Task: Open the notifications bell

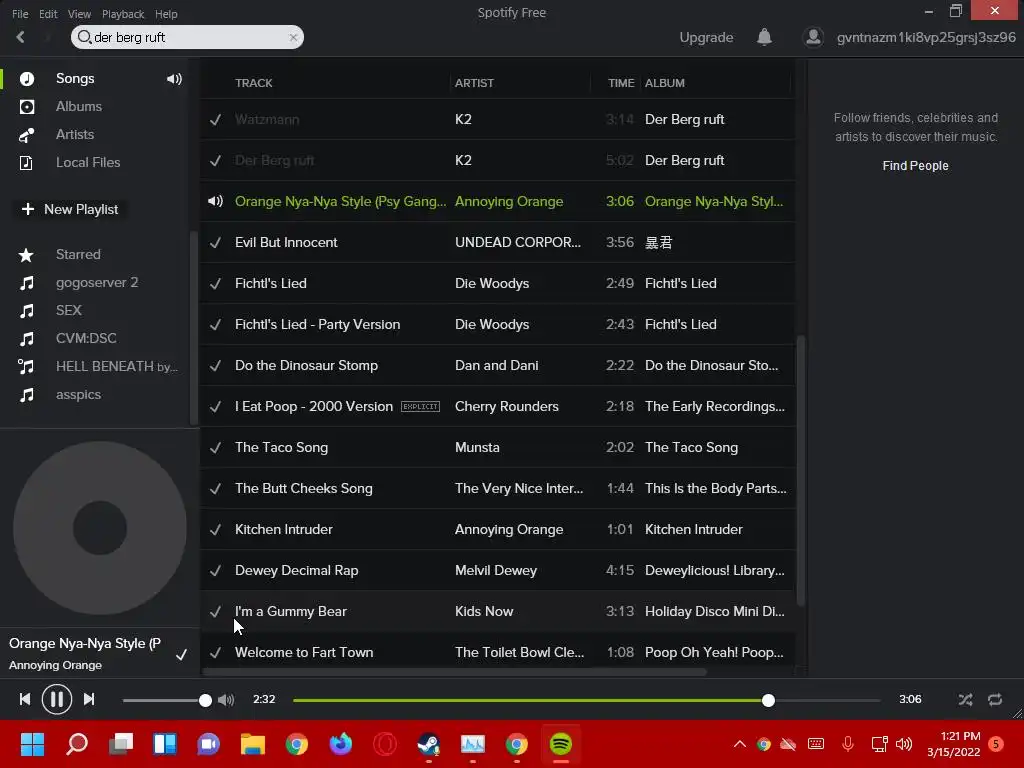Action: (764, 37)
